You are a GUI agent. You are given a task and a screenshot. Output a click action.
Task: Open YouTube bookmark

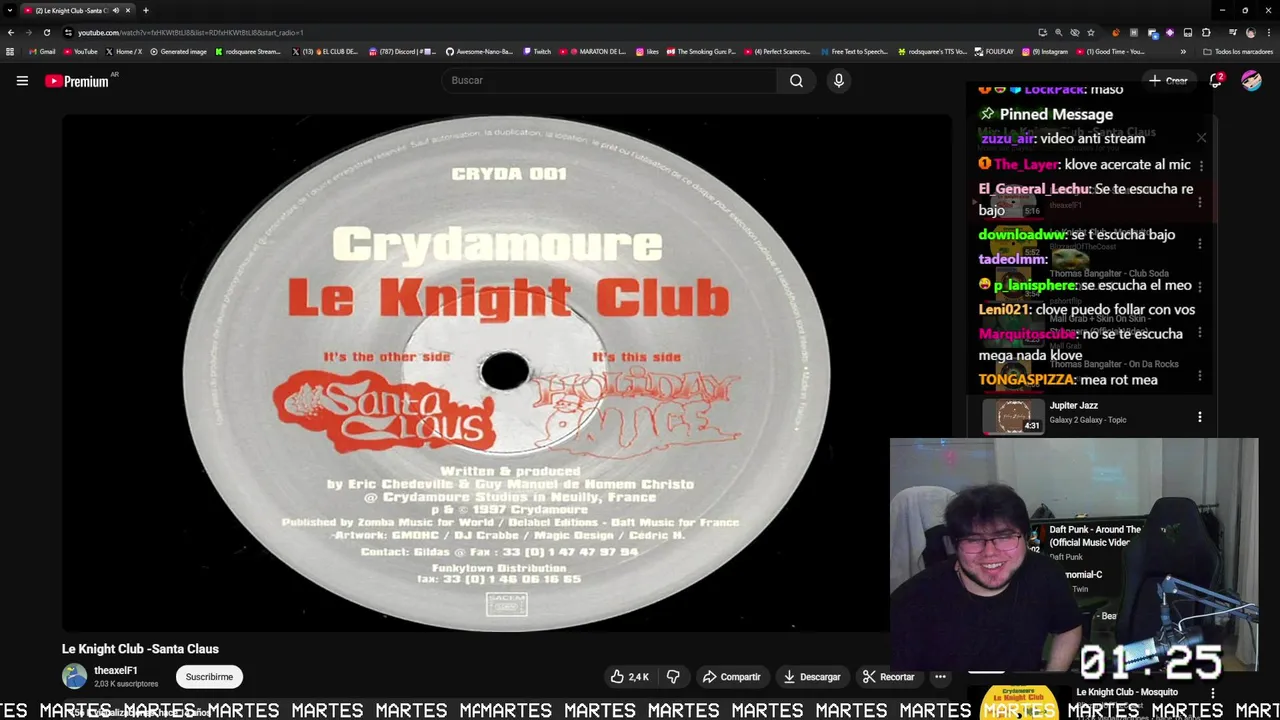click(80, 52)
